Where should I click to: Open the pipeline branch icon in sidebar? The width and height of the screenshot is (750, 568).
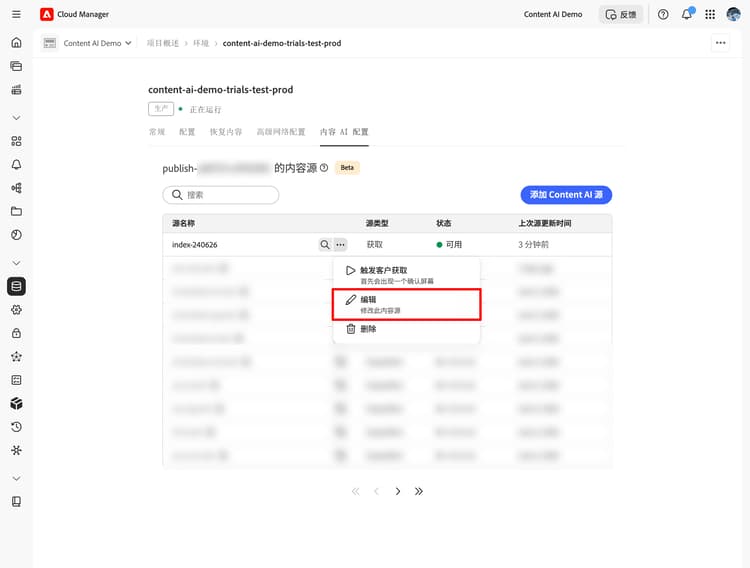[16, 188]
